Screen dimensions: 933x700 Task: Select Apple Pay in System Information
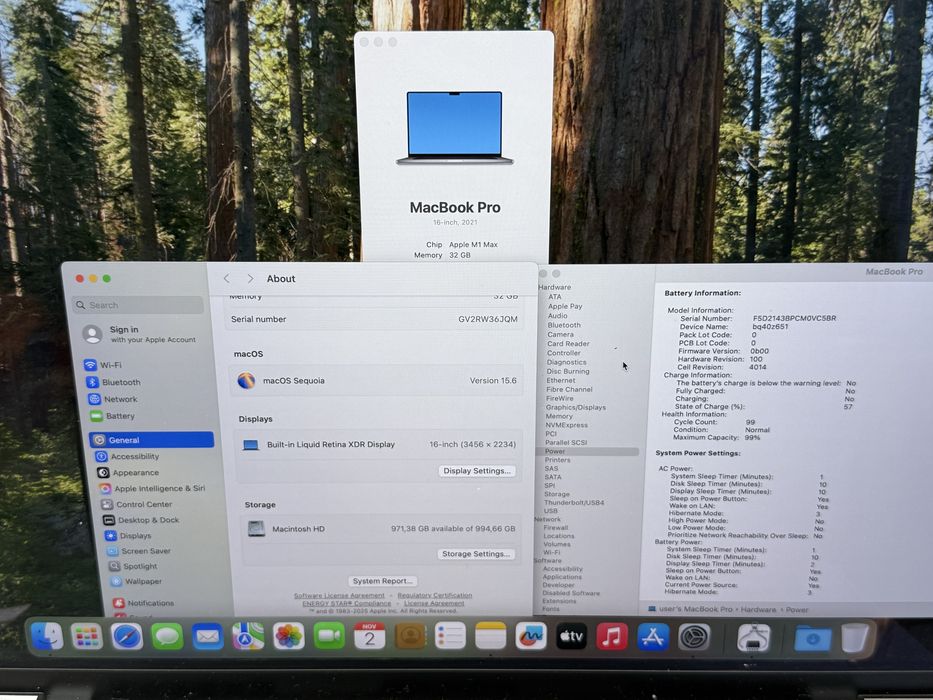tap(565, 307)
